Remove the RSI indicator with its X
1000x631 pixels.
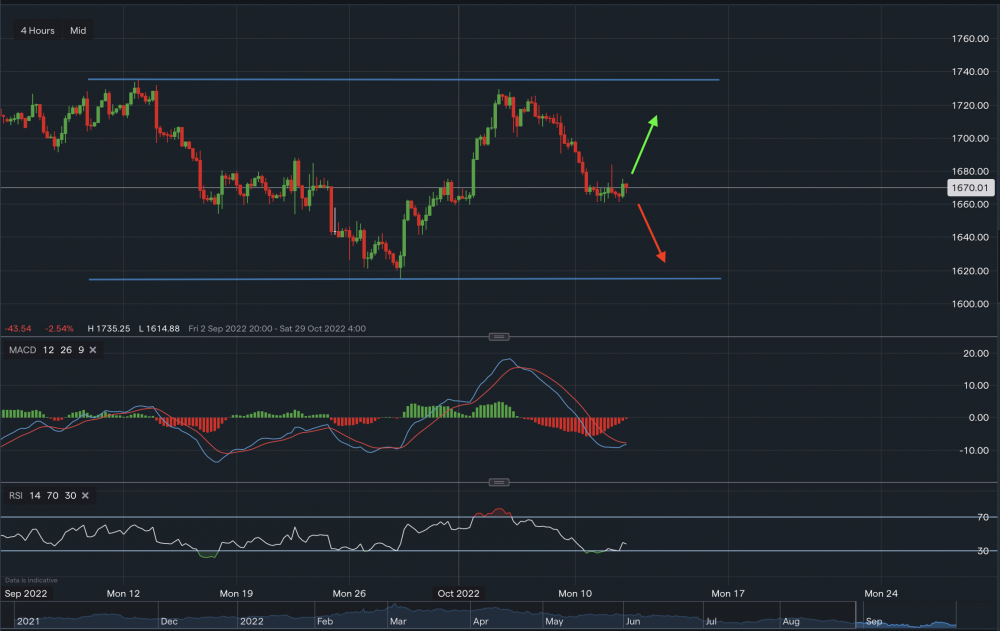[x=85, y=495]
